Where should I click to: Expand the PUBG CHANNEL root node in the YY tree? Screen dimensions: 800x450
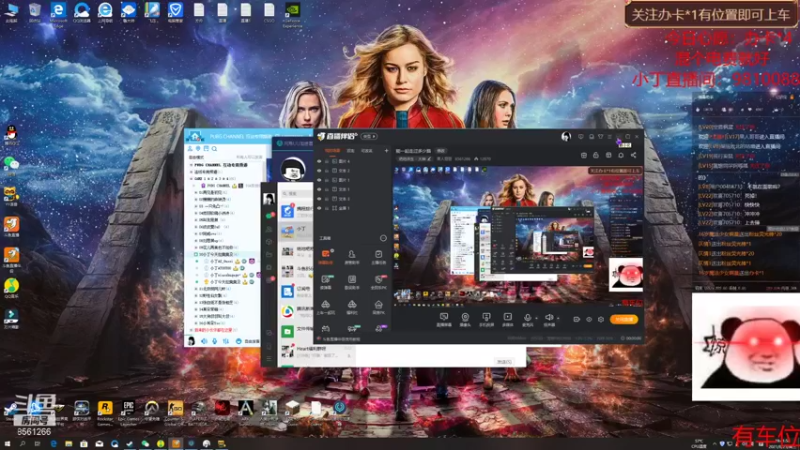tap(191, 165)
